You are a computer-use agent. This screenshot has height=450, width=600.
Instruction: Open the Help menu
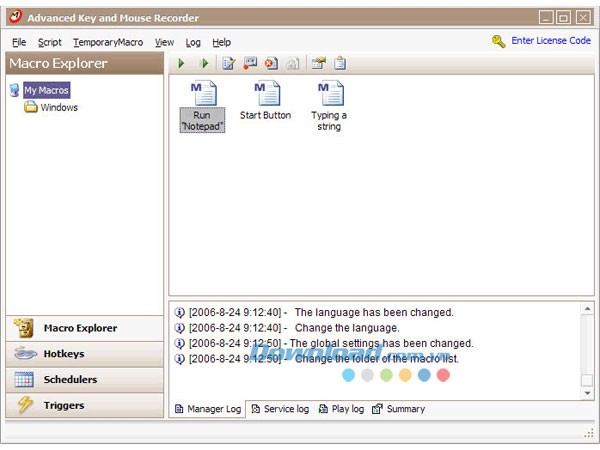[x=222, y=42]
